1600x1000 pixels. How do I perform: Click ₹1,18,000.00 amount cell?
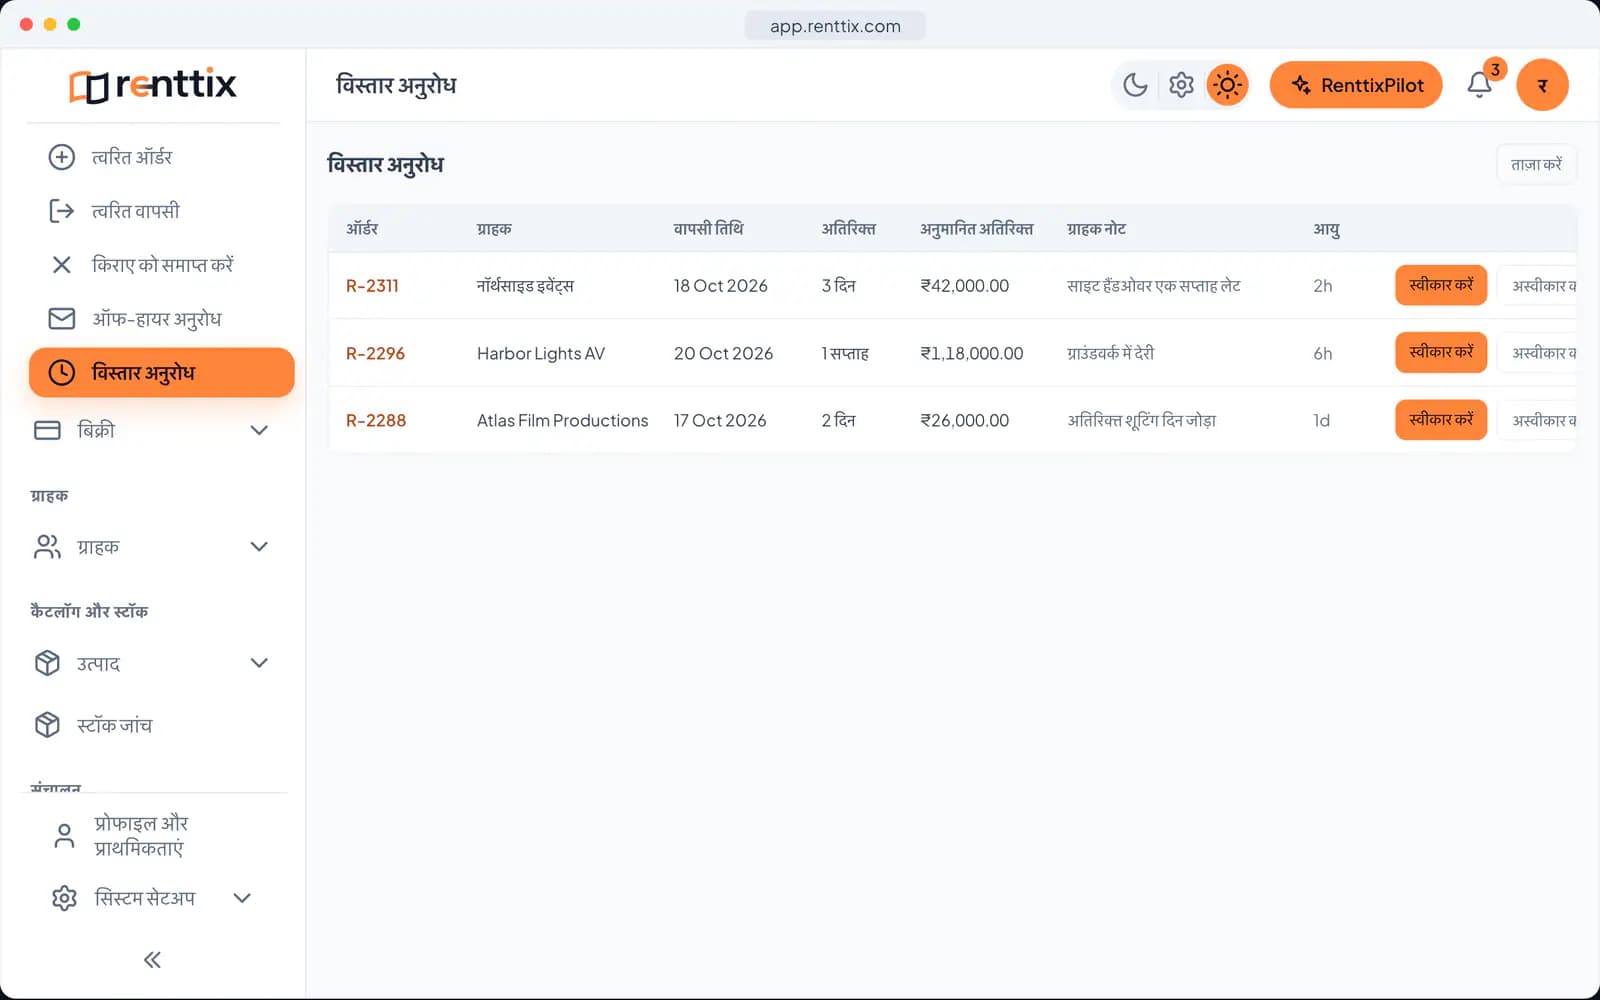[x=972, y=353]
